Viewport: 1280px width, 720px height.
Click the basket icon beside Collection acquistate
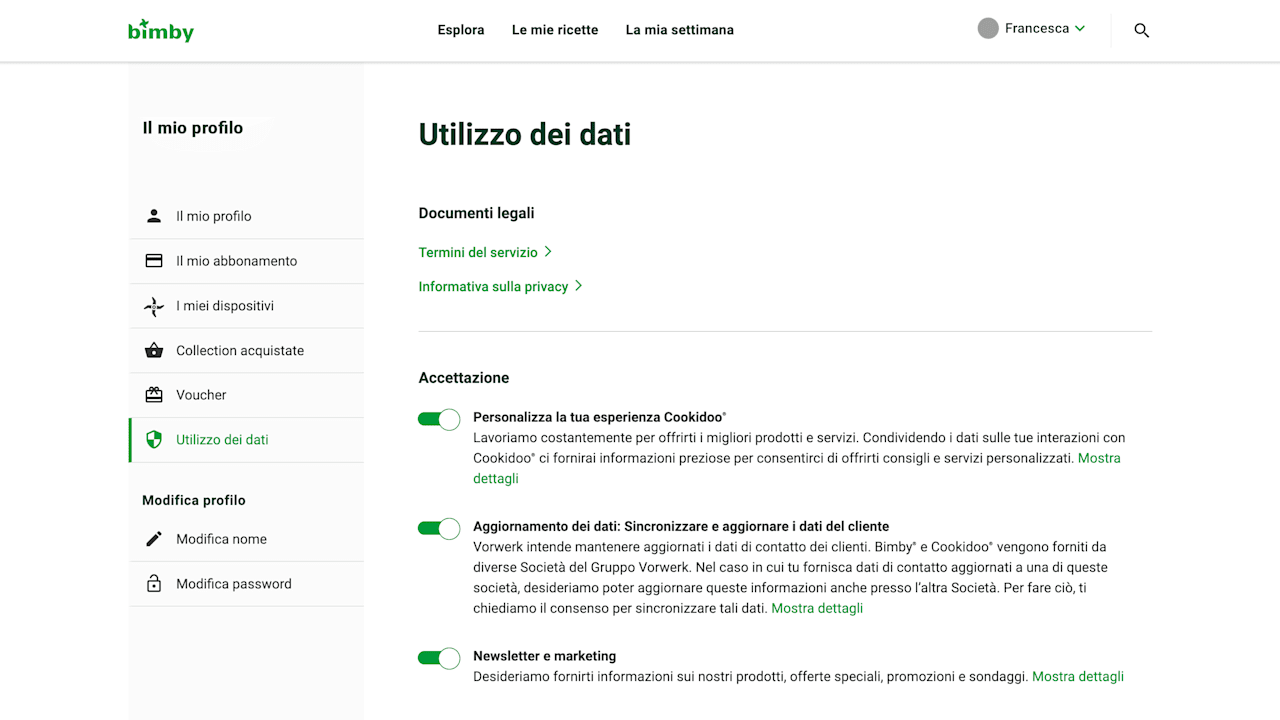pyautogui.click(x=154, y=350)
